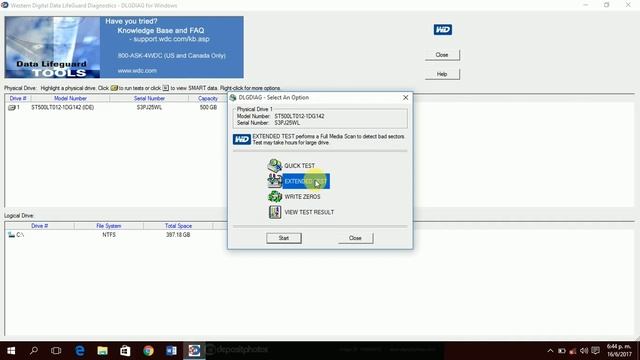Viewport: 640px width, 360px height.
Task: Select the 397.18 GB total space cell
Action: coord(178,235)
